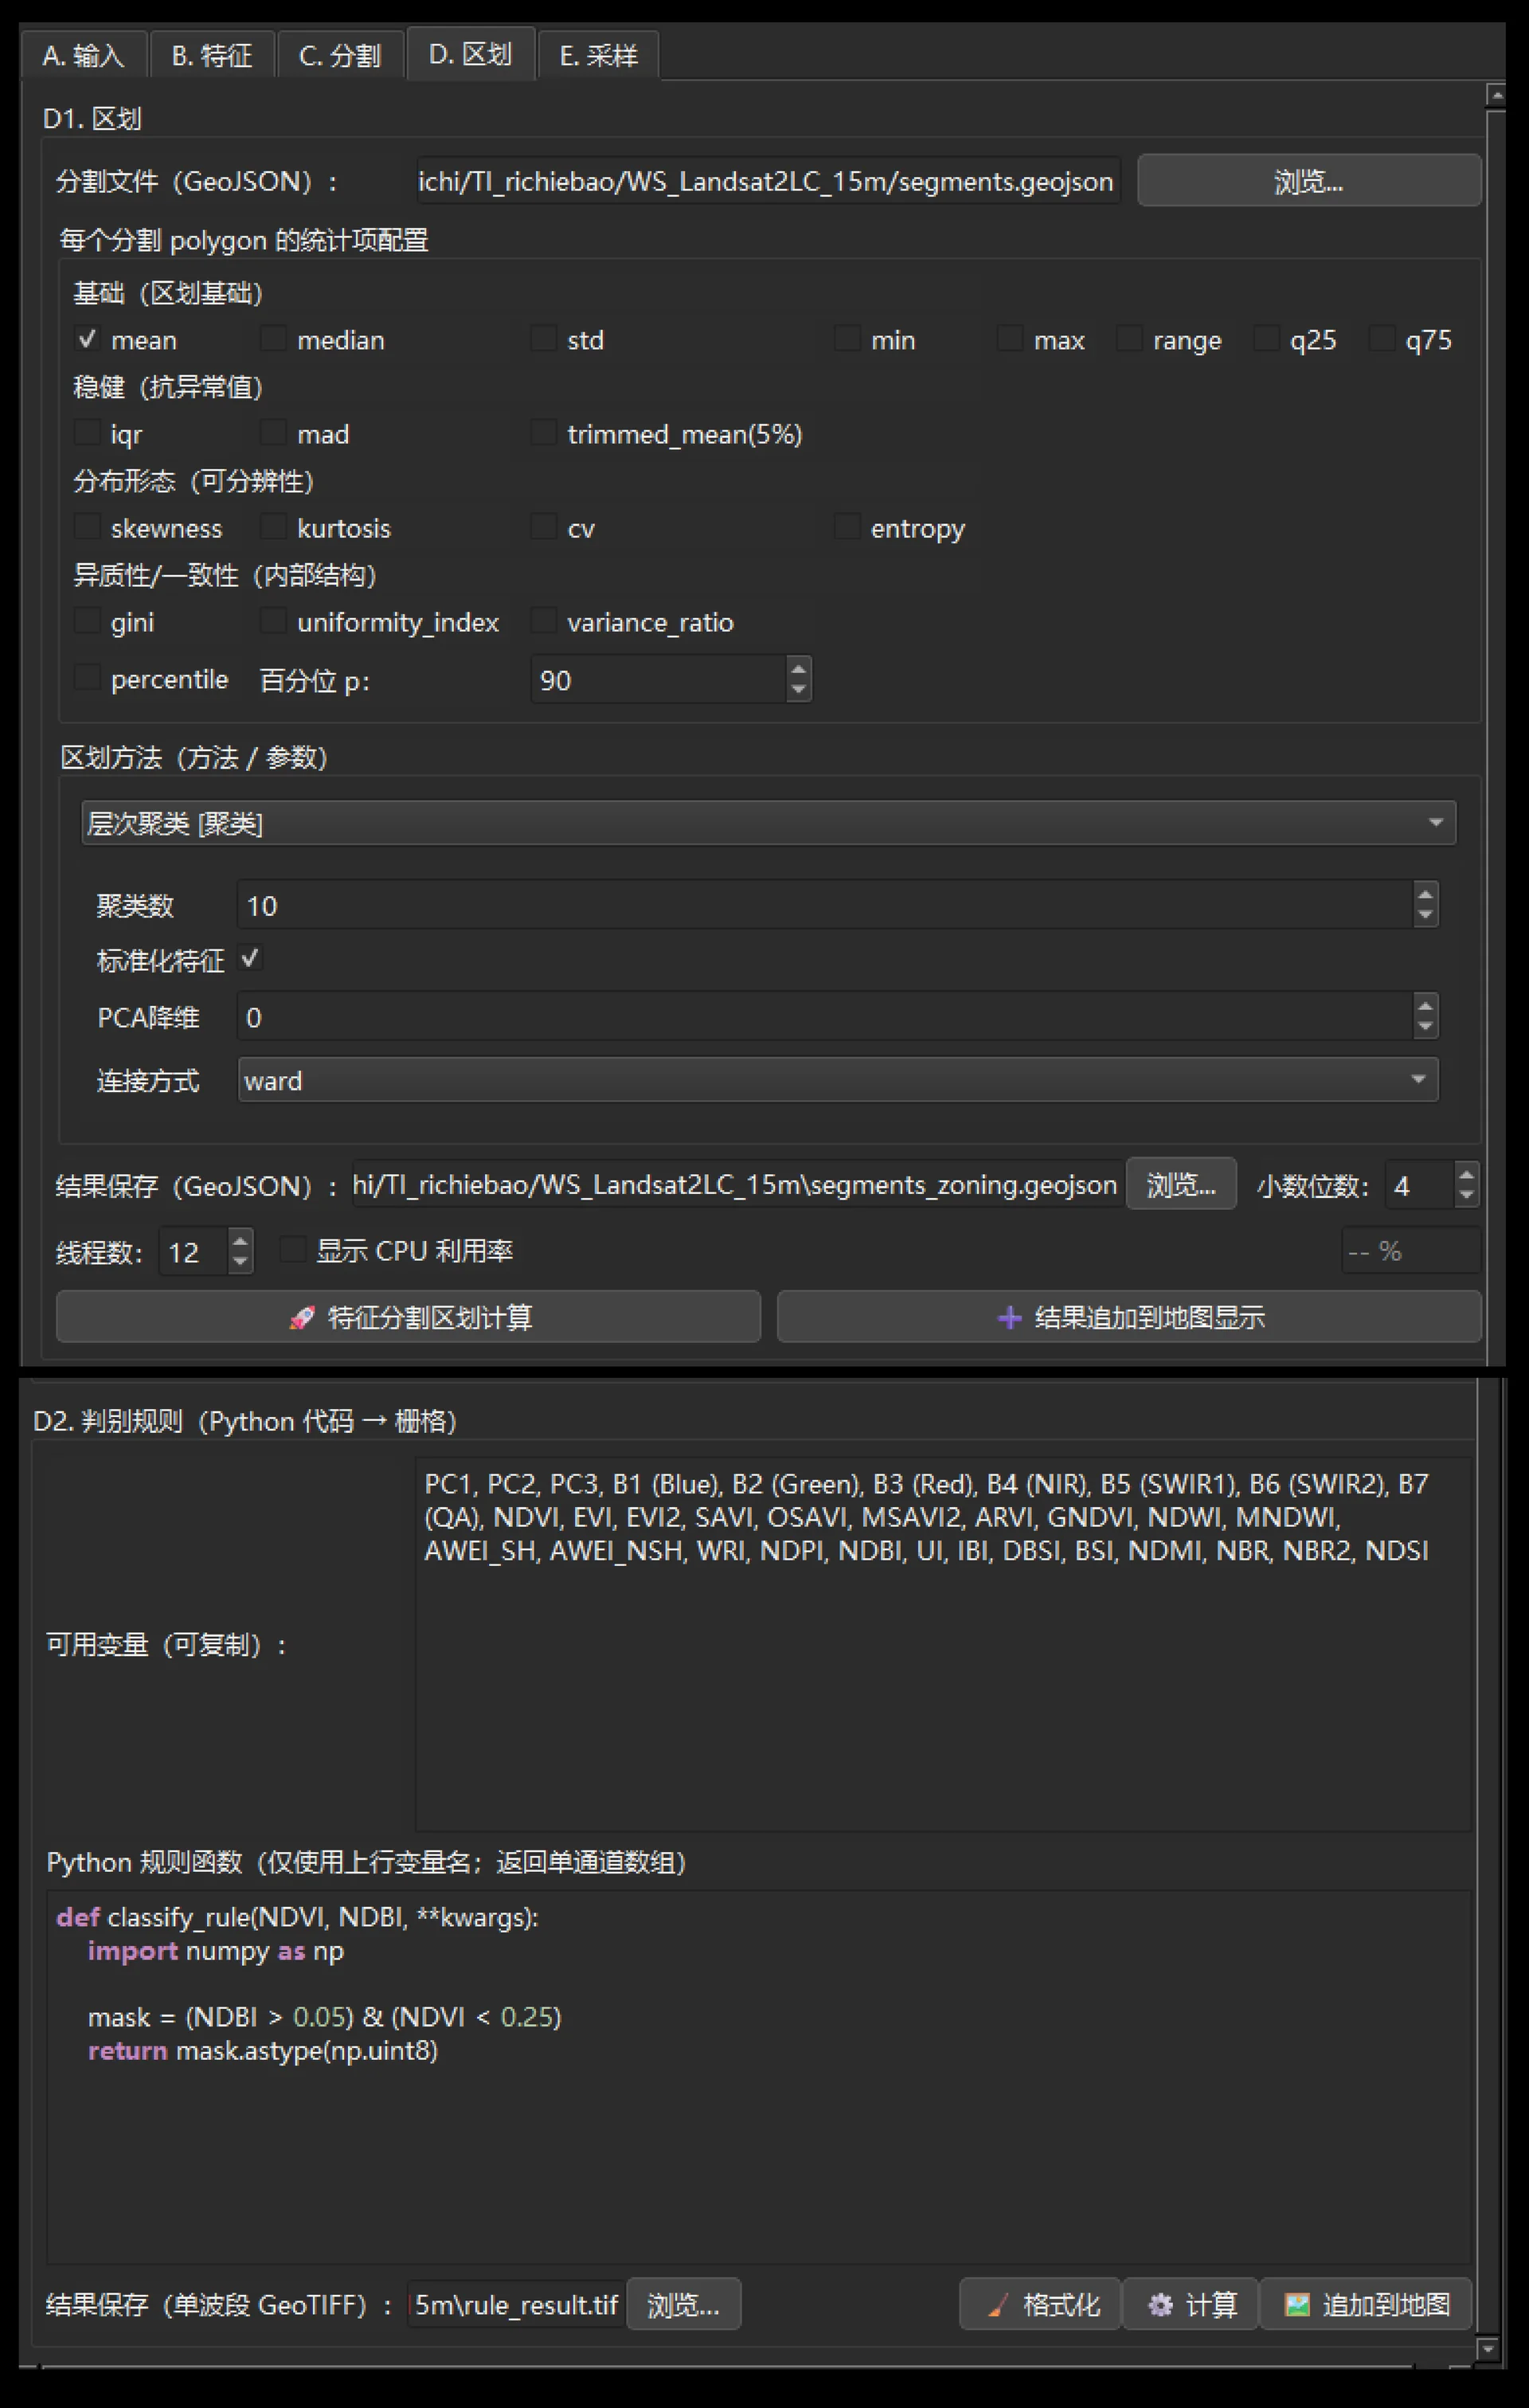Viewport: 1529px width, 2408px height.
Task: Increase 聚类数 with the up arrow
Action: coord(1425,893)
